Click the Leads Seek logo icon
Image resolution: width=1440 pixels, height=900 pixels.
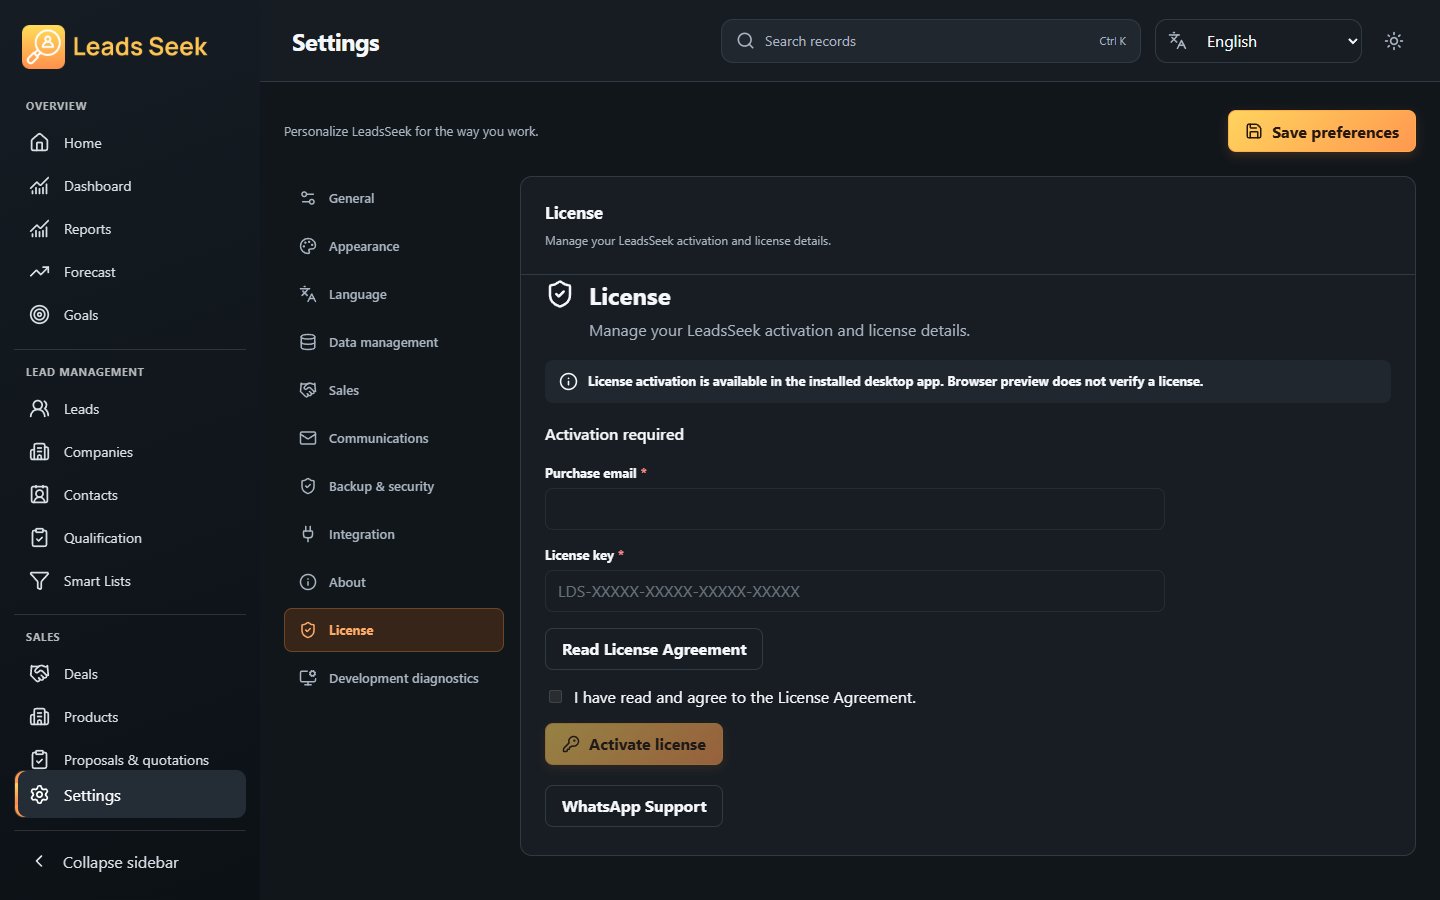[x=43, y=47]
